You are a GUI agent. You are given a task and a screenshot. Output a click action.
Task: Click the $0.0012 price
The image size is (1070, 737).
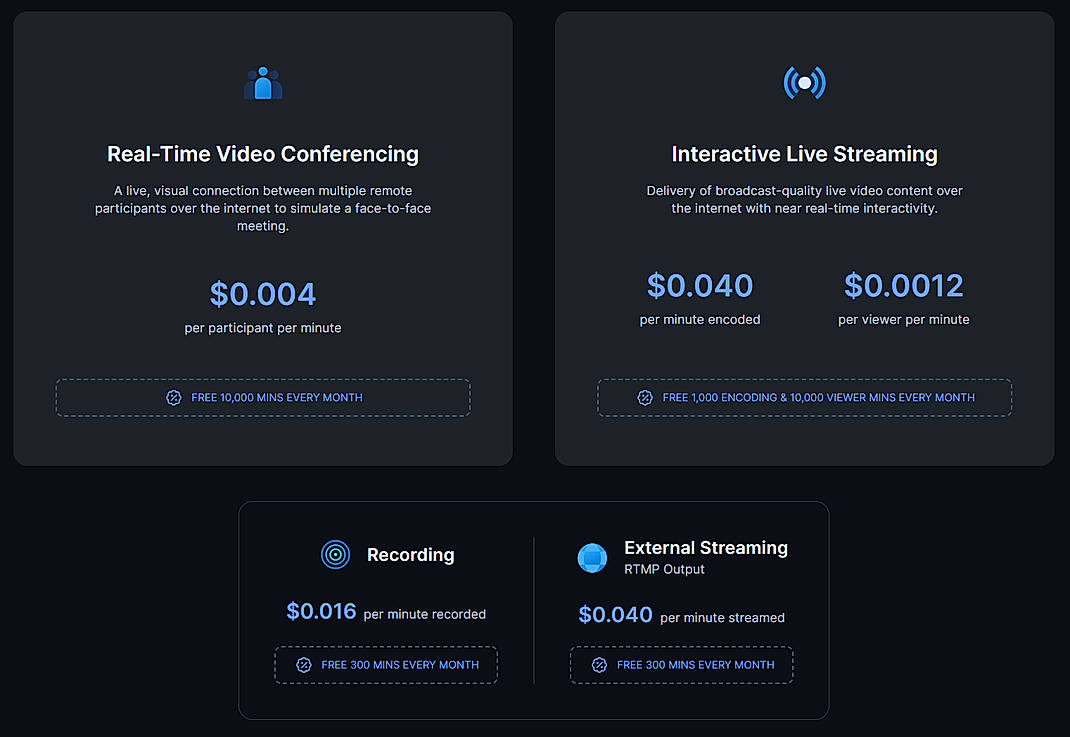tap(903, 286)
